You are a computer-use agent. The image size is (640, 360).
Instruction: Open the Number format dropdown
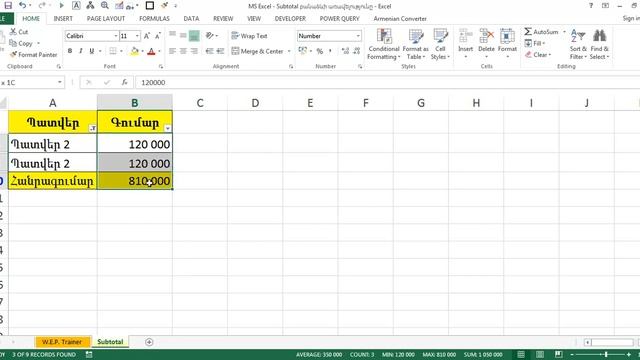pos(358,36)
